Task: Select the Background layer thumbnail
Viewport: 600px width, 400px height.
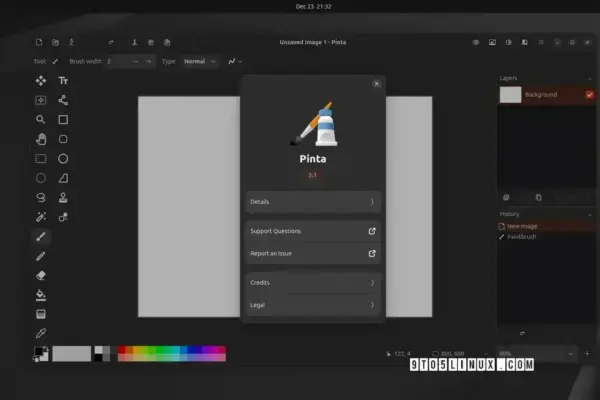Action: pos(510,95)
